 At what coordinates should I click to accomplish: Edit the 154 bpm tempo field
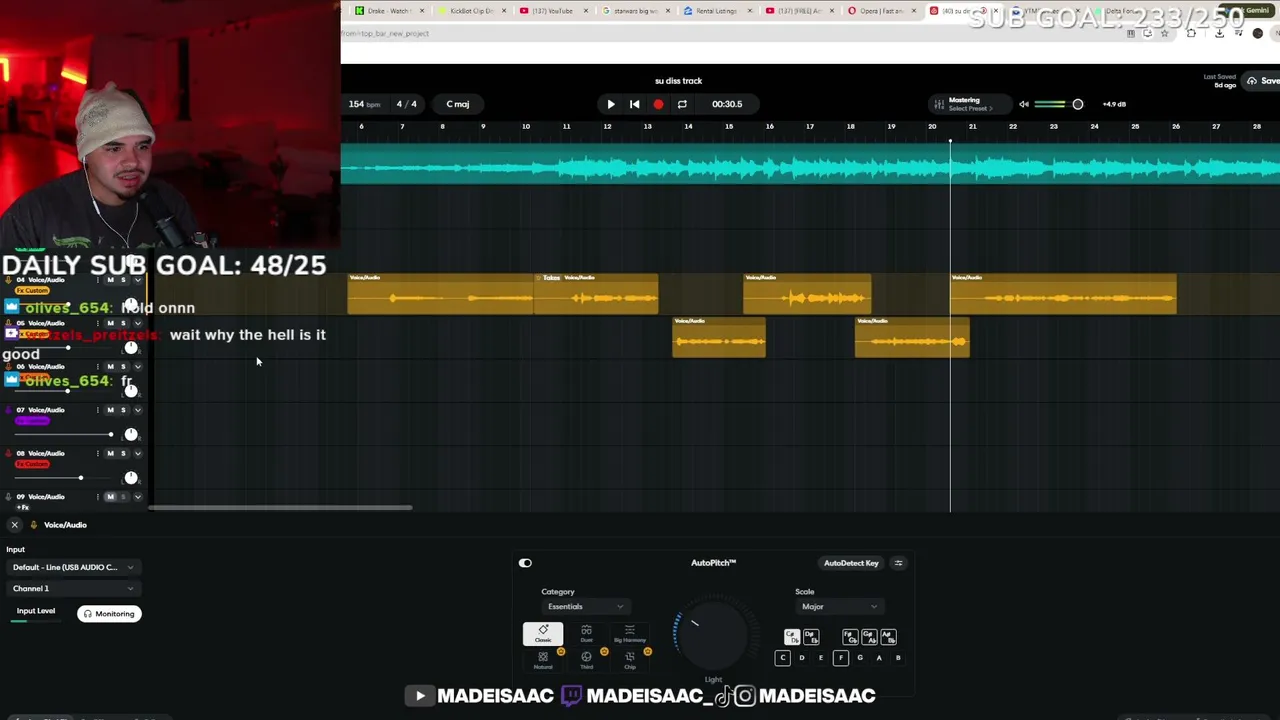[x=364, y=104]
